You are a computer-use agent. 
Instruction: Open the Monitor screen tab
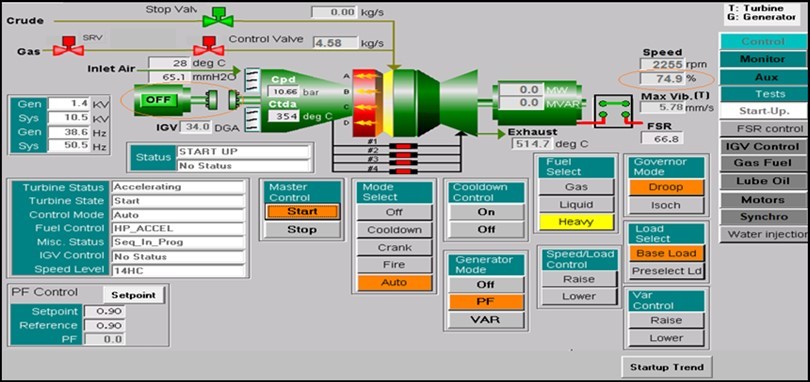point(762,59)
